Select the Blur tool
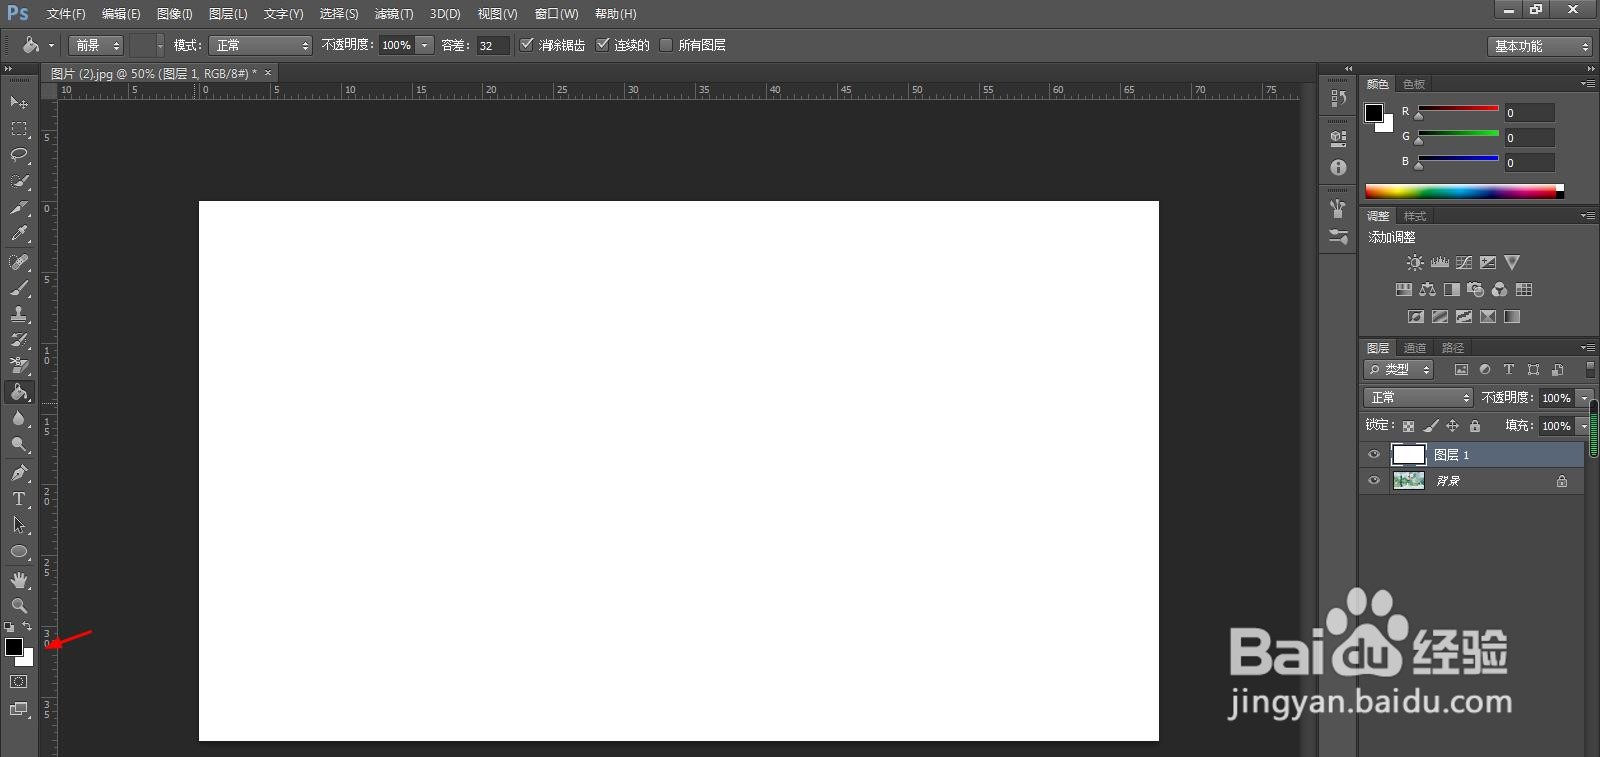 coord(19,418)
